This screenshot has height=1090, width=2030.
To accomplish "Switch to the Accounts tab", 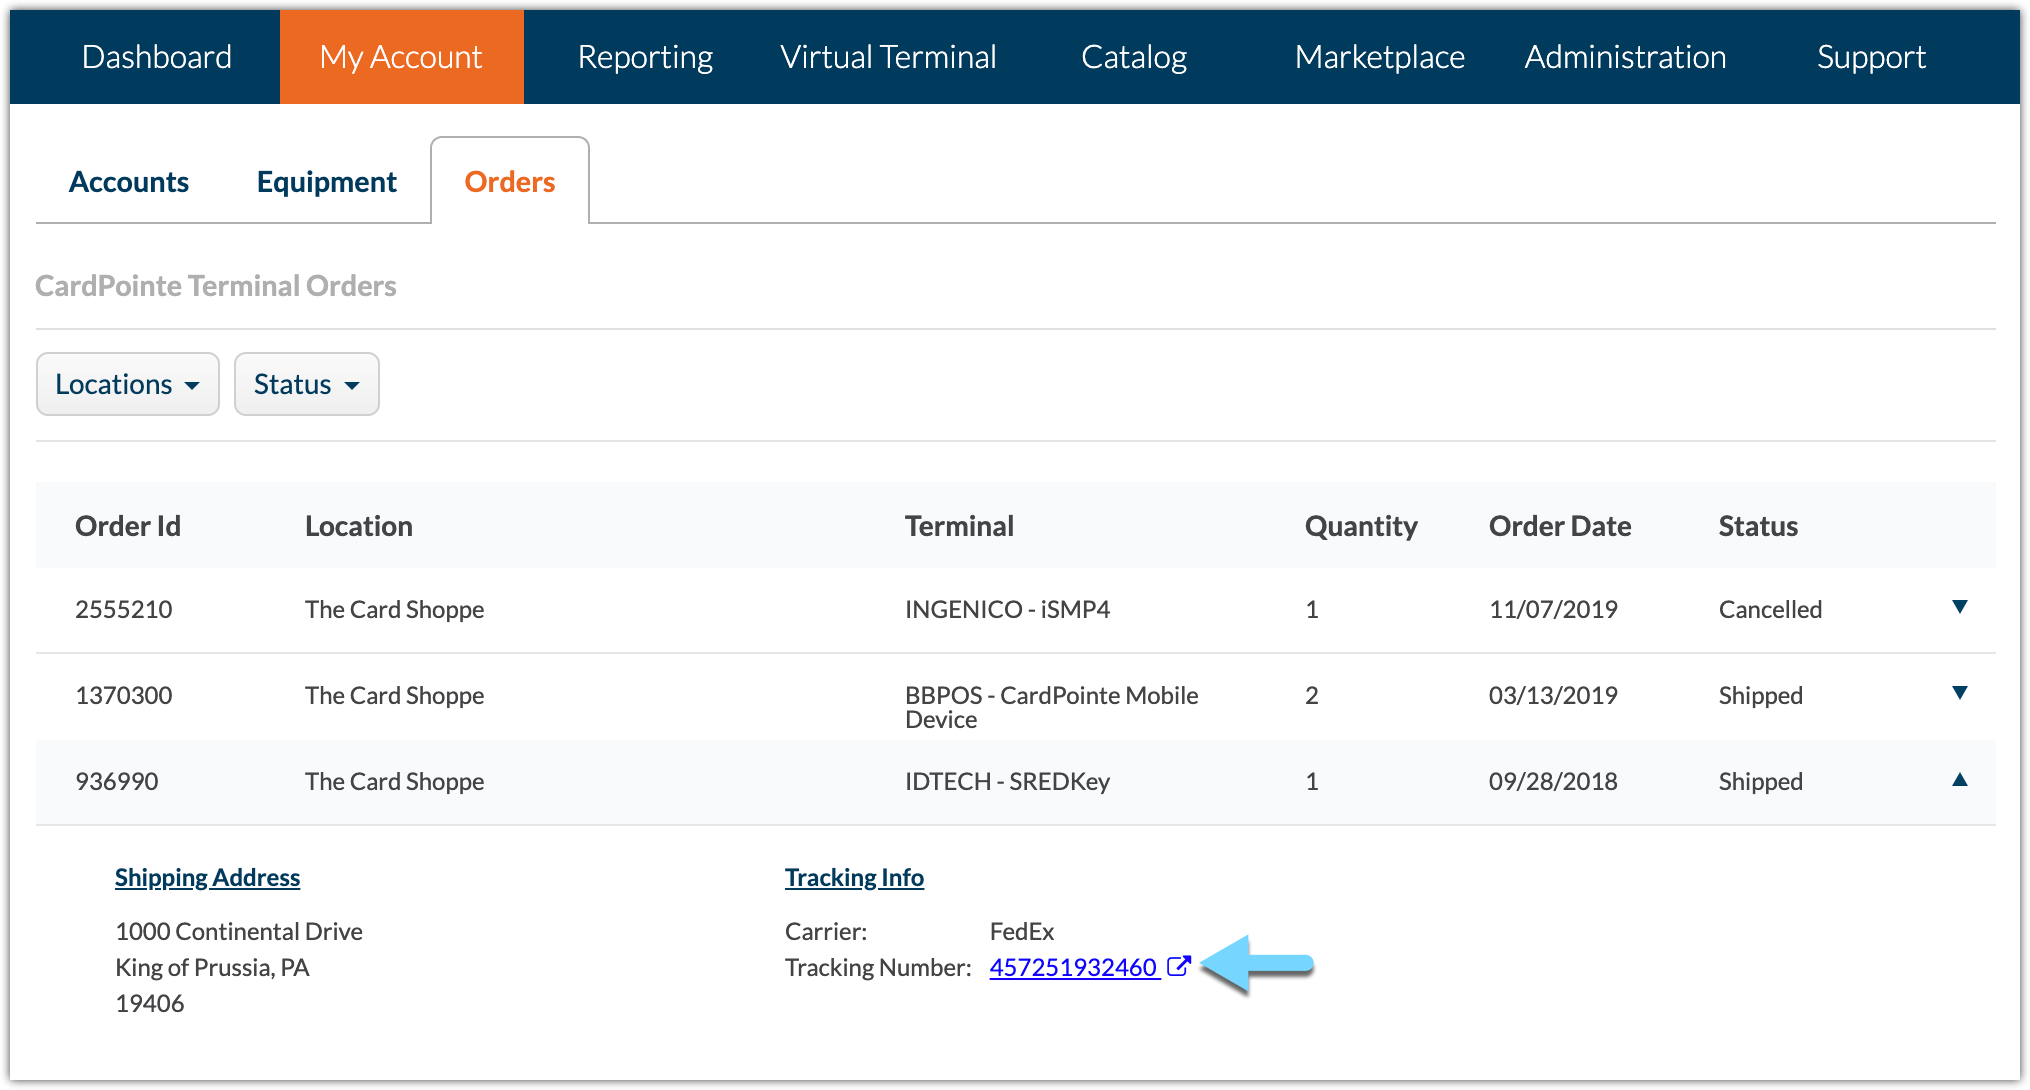I will (129, 182).
